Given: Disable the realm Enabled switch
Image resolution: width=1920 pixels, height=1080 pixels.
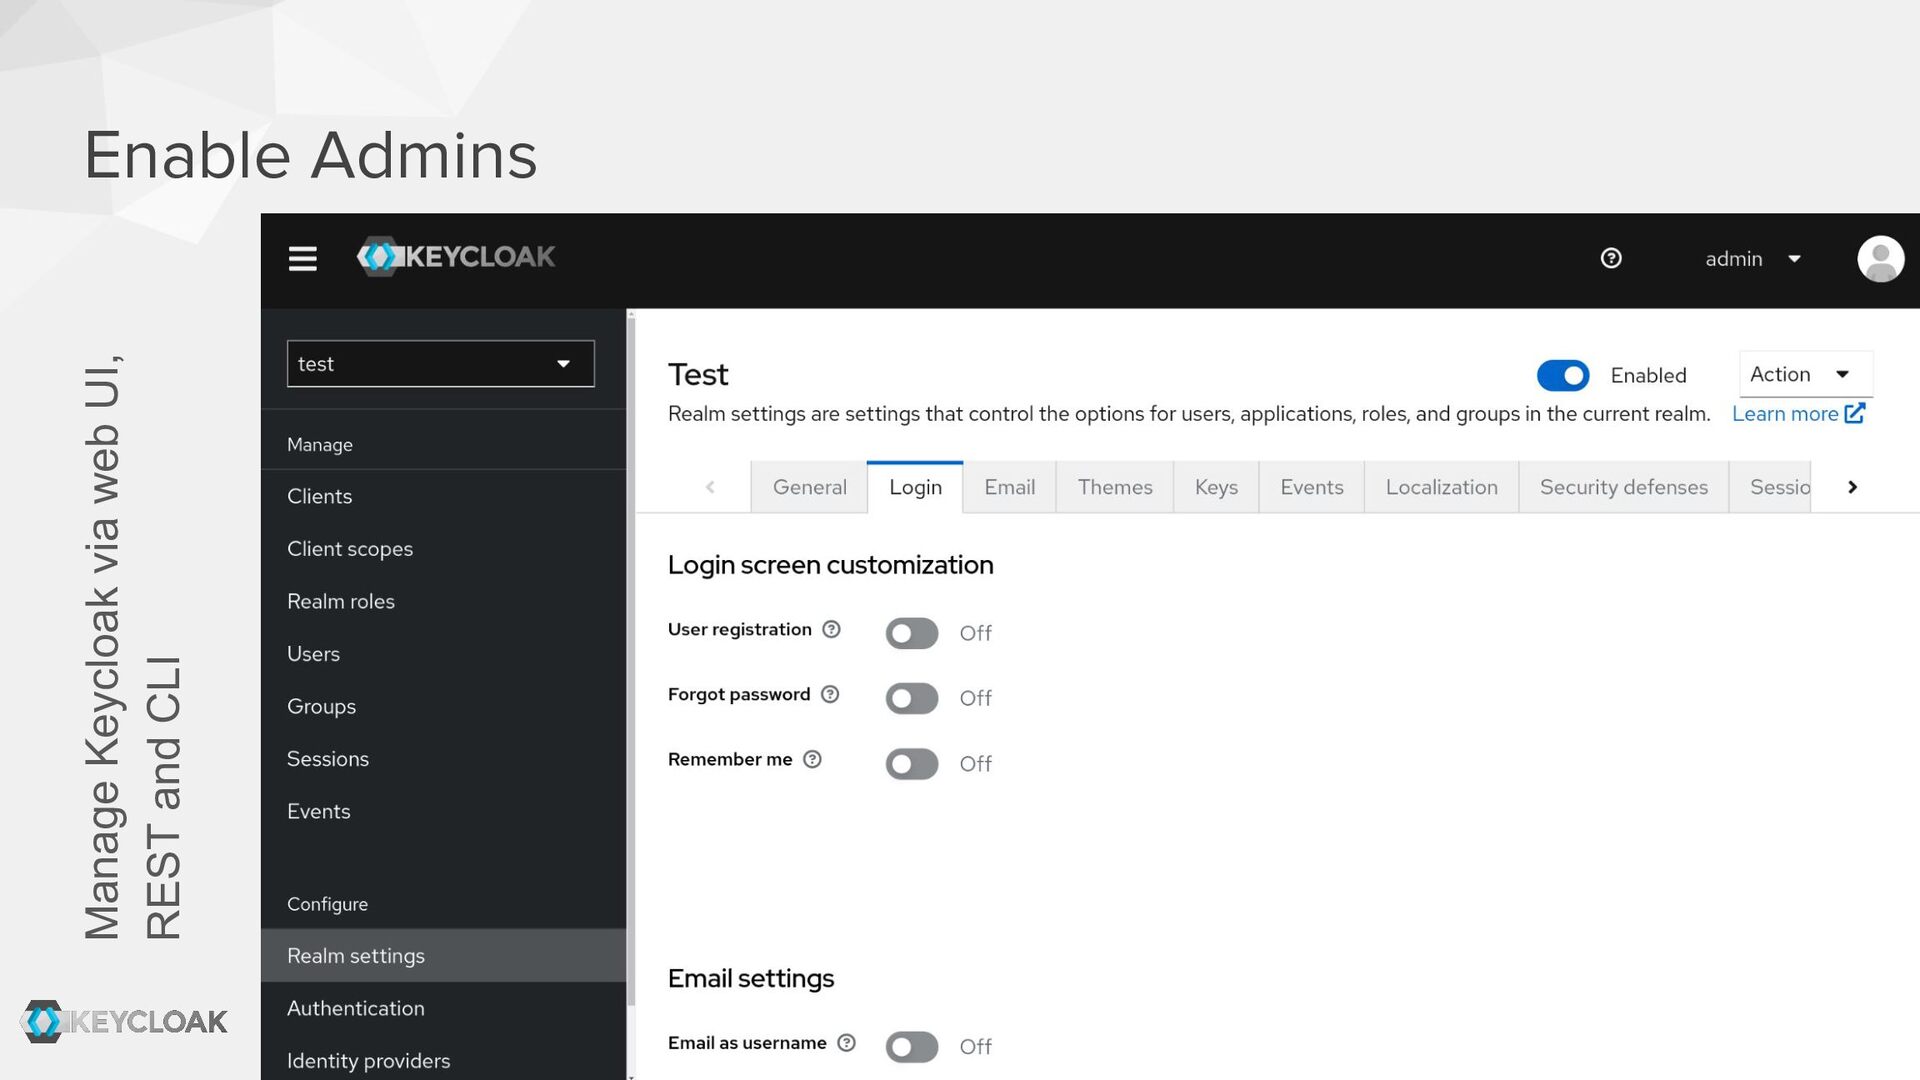Looking at the screenshot, I should (x=1562, y=376).
